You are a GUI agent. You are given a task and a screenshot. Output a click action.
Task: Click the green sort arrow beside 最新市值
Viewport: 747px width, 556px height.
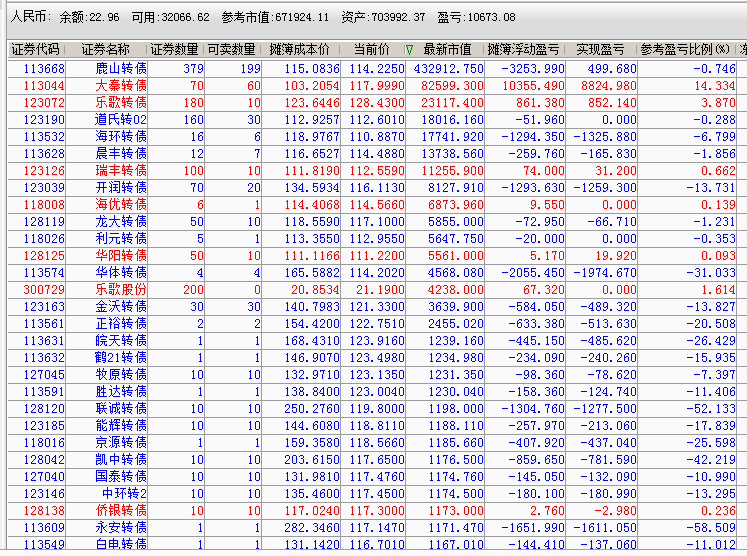click(409, 50)
